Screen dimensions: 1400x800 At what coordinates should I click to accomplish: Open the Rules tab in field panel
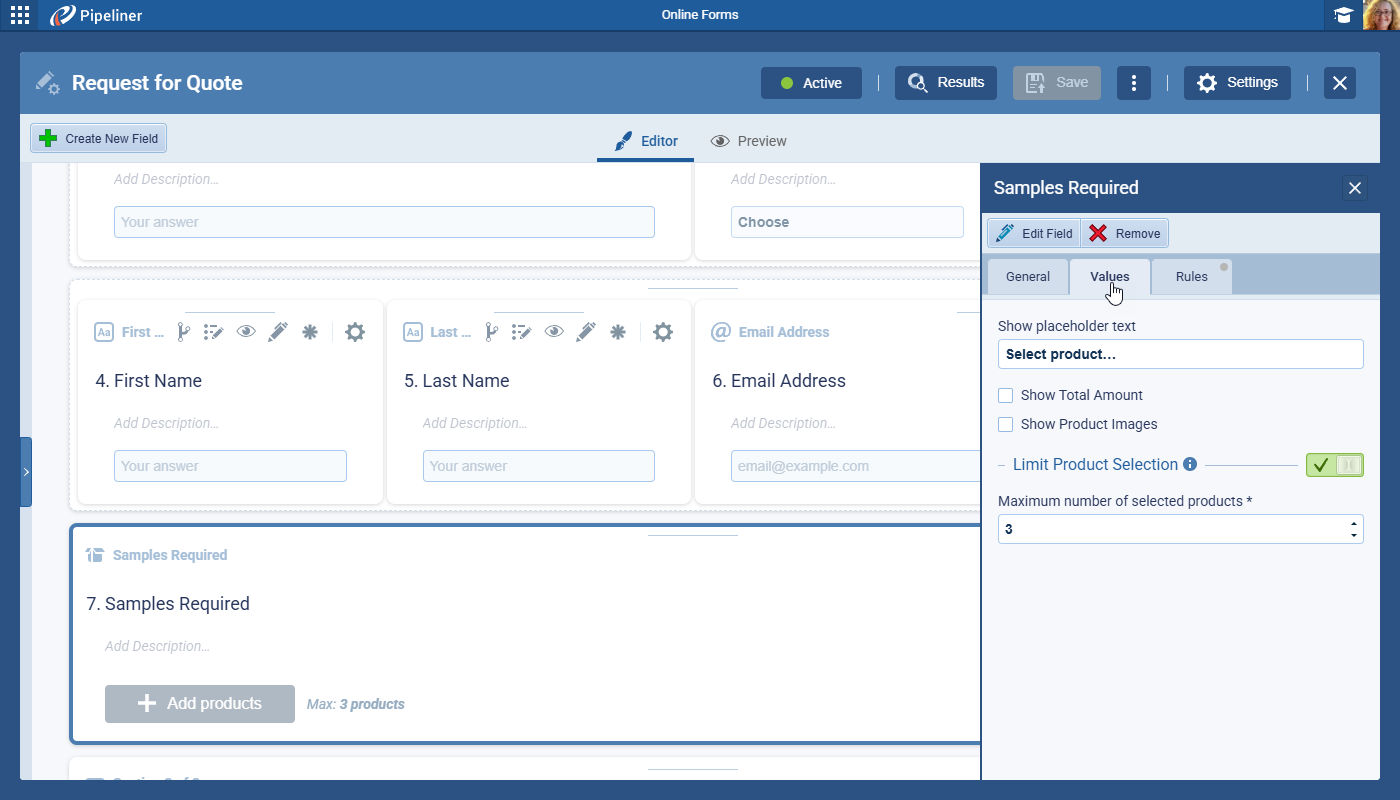[1191, 277]
